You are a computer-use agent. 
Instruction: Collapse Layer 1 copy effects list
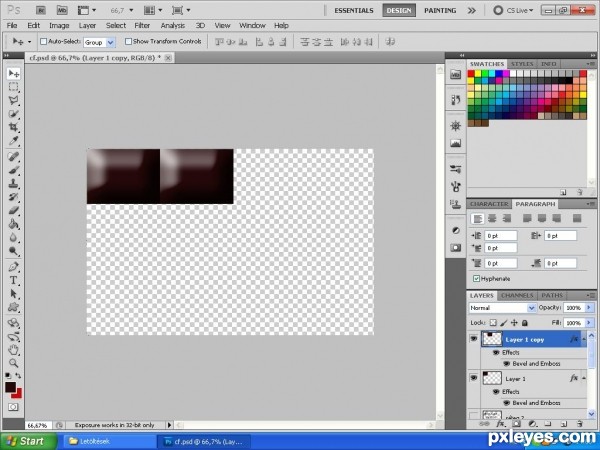584,339
